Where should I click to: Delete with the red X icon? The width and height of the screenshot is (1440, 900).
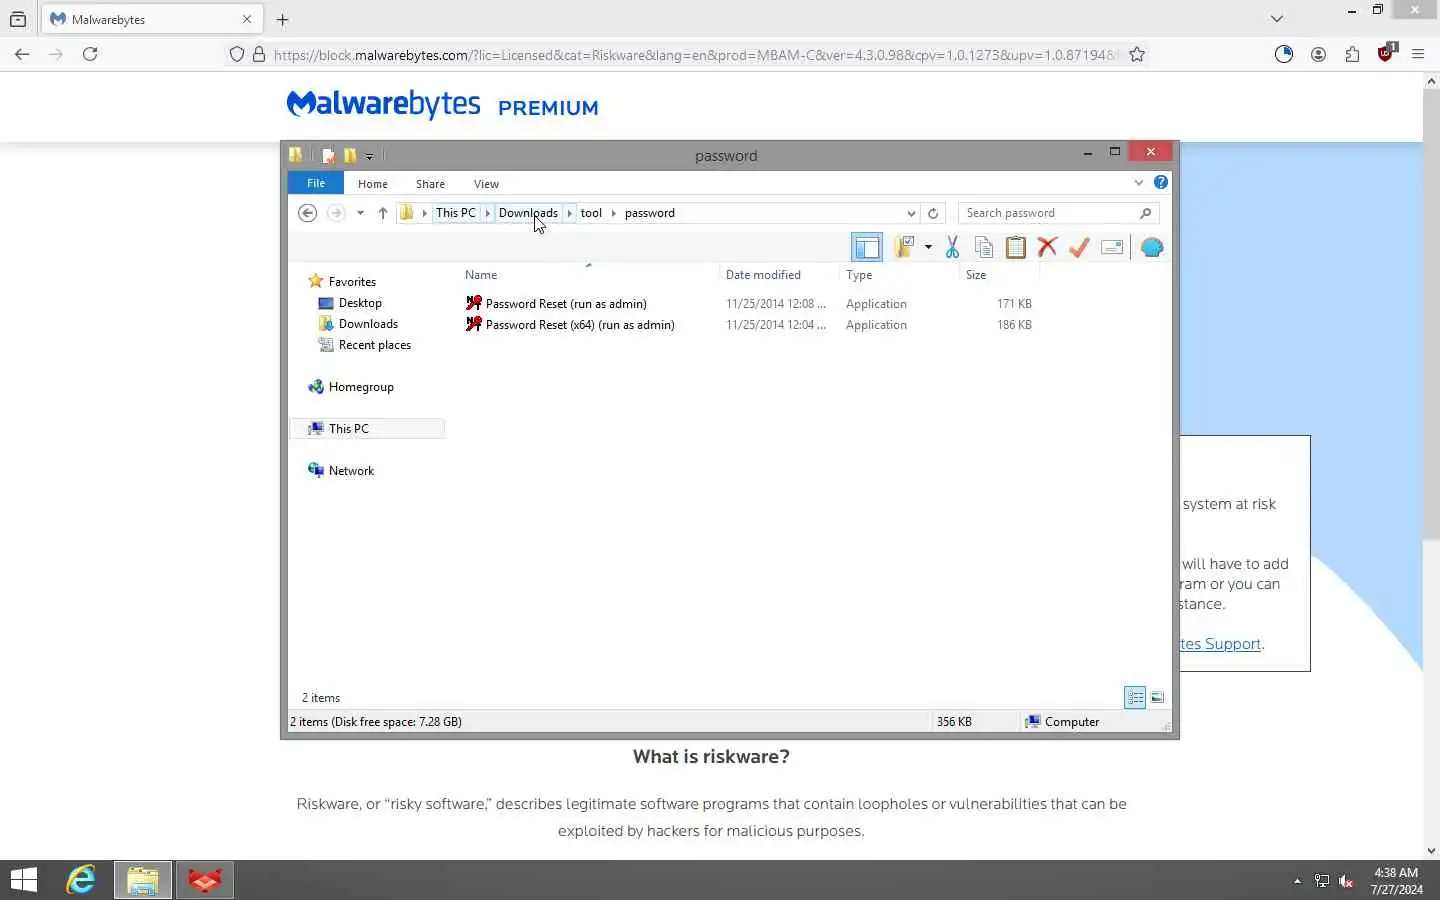pos(1047,247)
